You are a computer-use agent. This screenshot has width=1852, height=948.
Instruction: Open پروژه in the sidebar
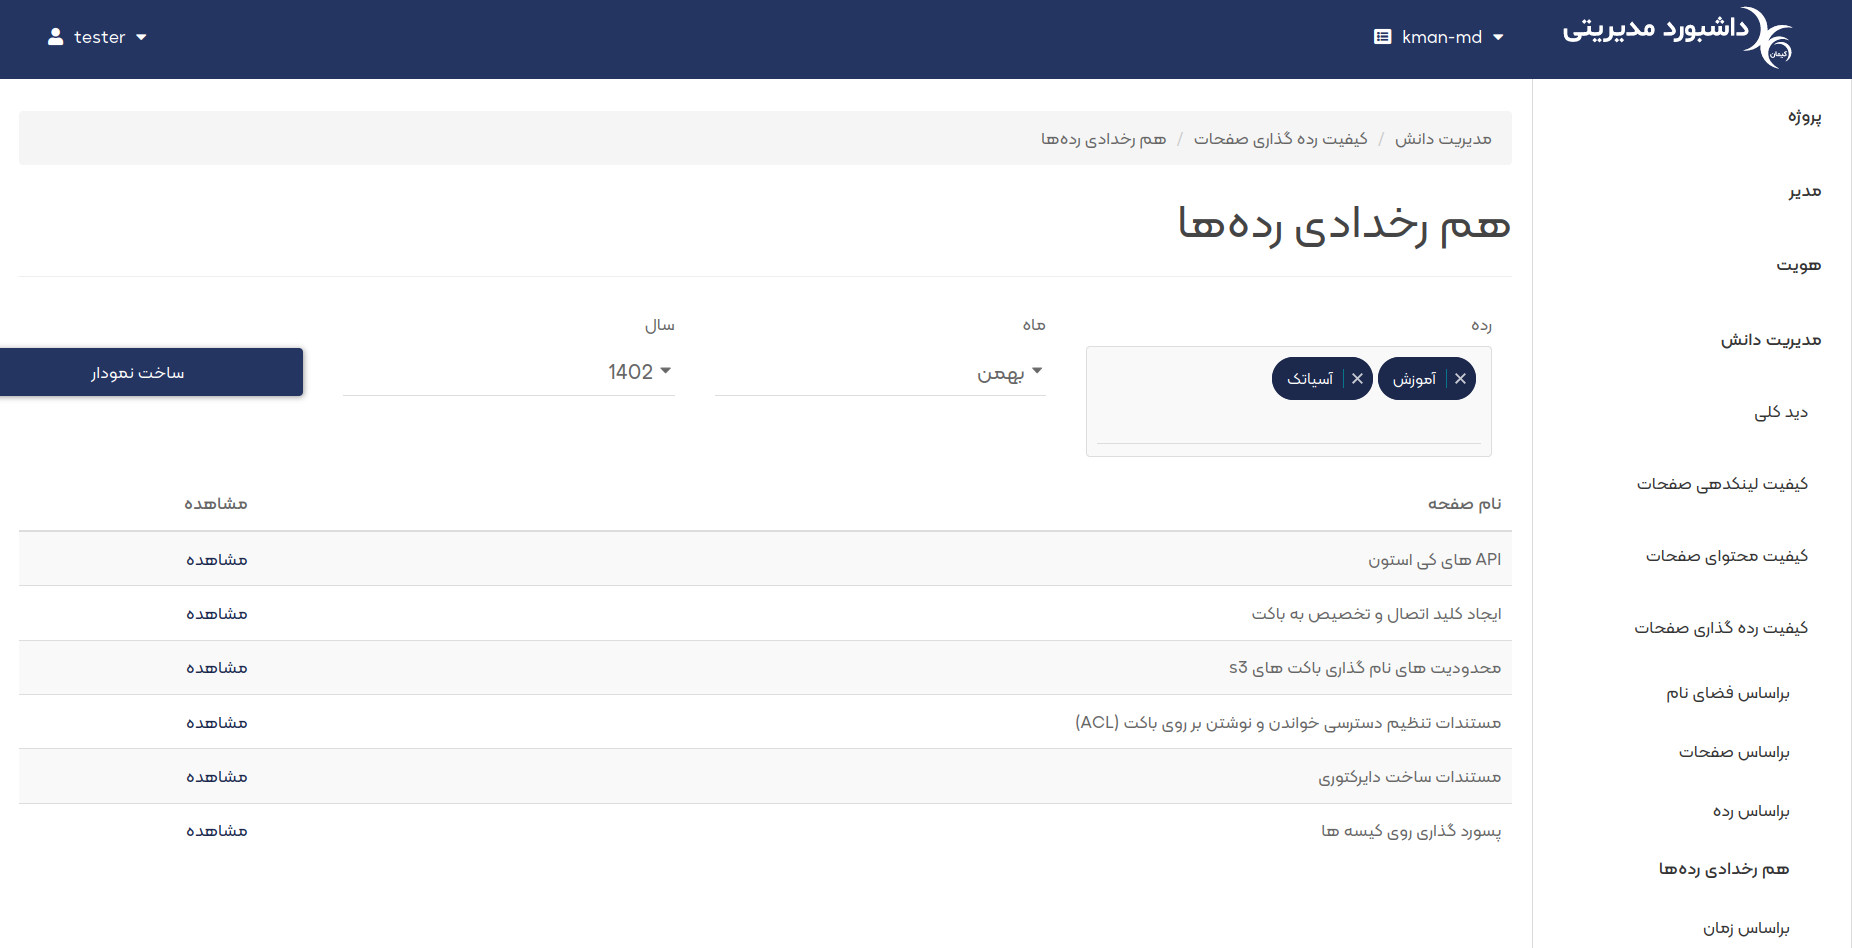(x=1804, y=117)
